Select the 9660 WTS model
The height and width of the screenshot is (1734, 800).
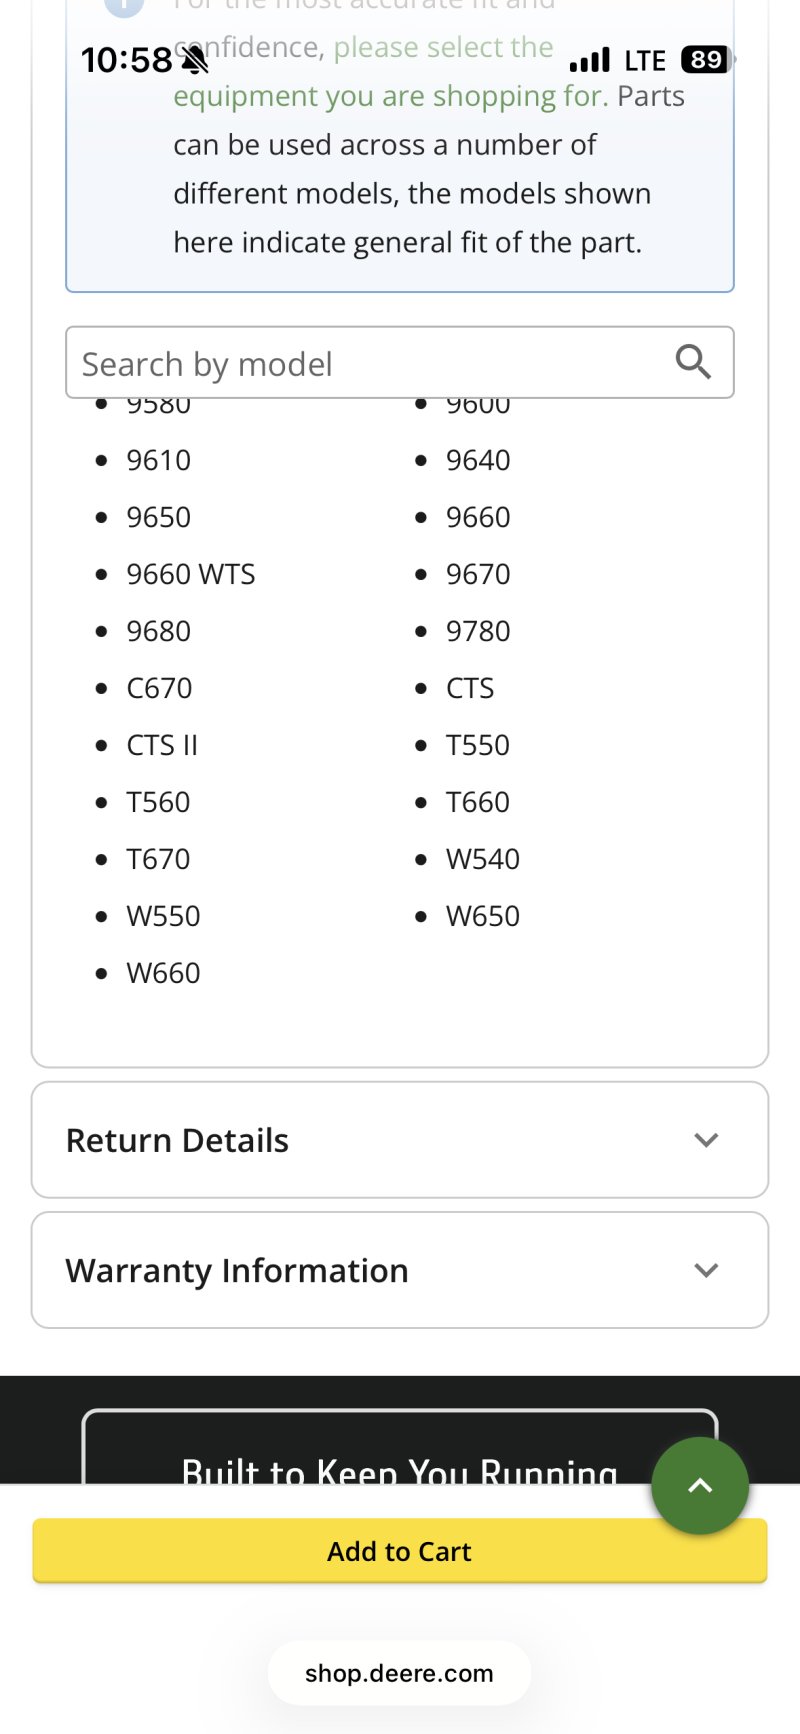(x=191, y=574)
